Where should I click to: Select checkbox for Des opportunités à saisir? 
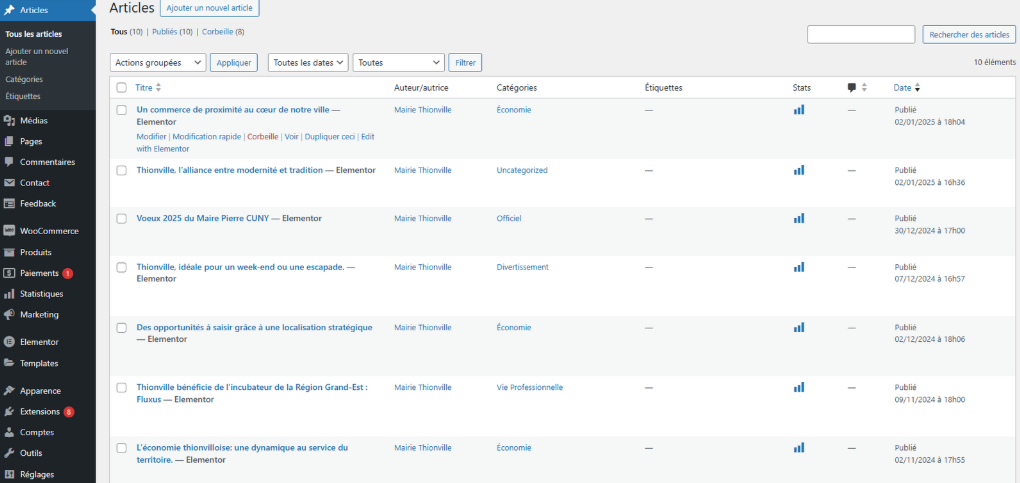122,328
